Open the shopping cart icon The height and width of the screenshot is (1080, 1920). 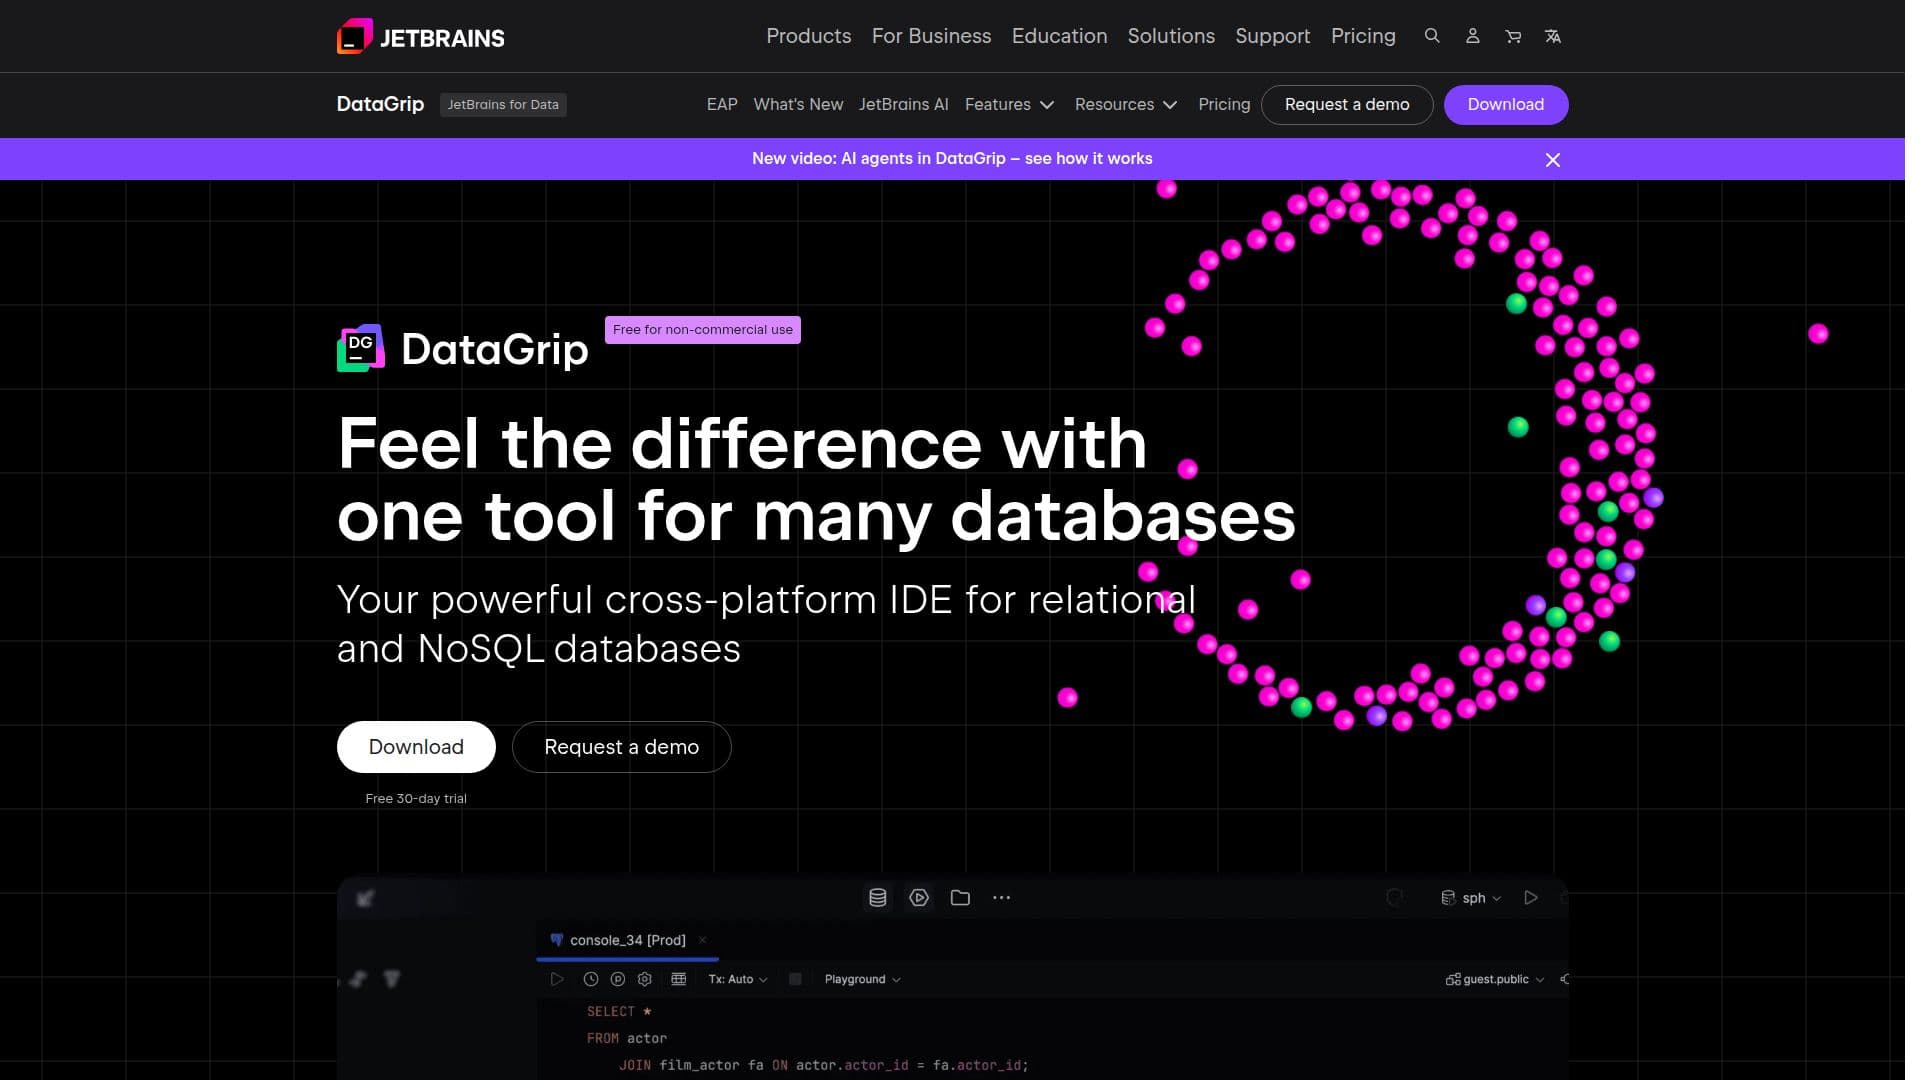[1513, 36]
